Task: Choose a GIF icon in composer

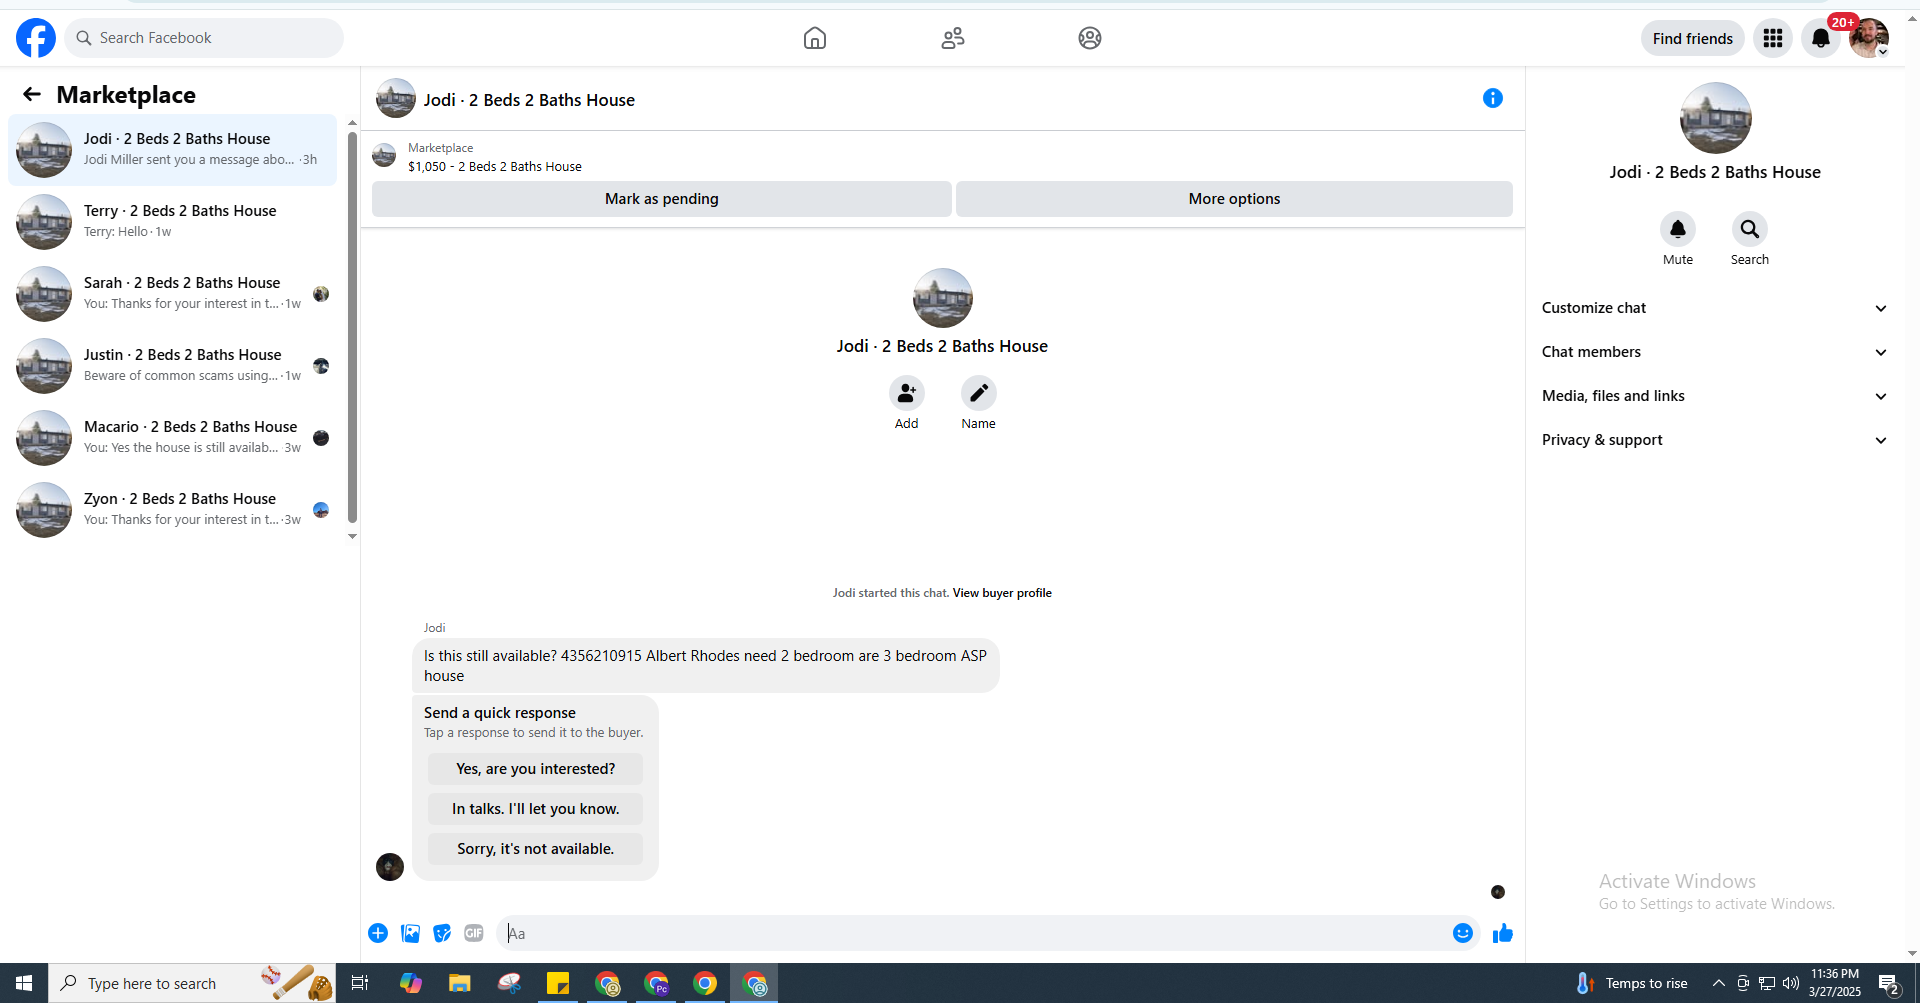Action: click(474, 933)
